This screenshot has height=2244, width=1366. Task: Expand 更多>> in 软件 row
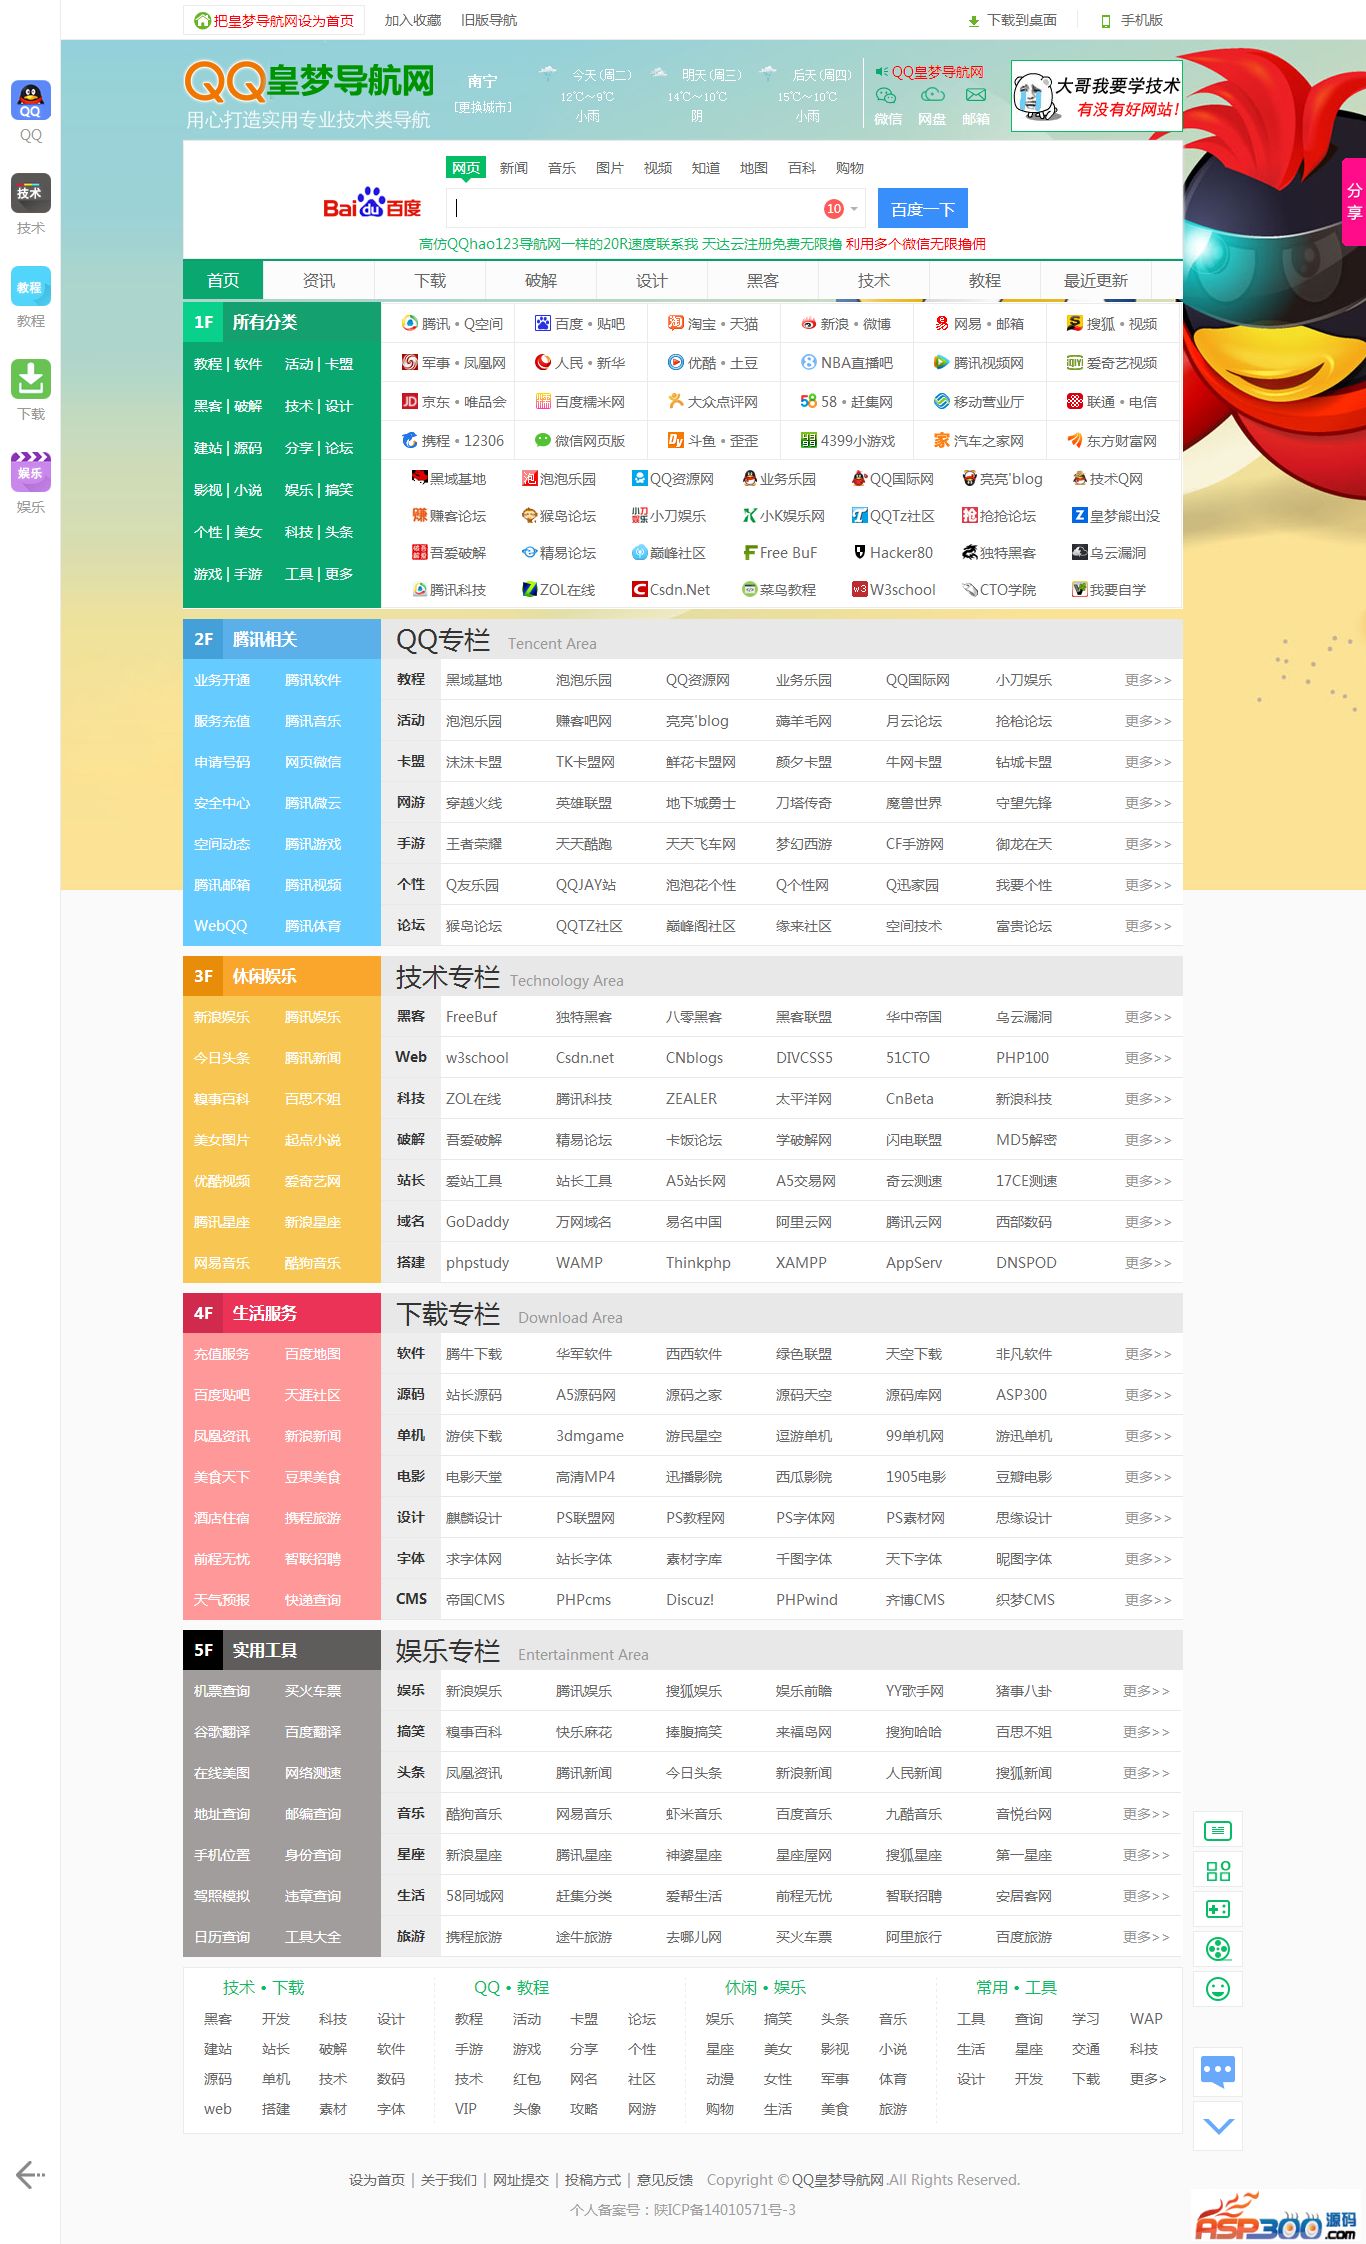click(x=1147, y=1354)
